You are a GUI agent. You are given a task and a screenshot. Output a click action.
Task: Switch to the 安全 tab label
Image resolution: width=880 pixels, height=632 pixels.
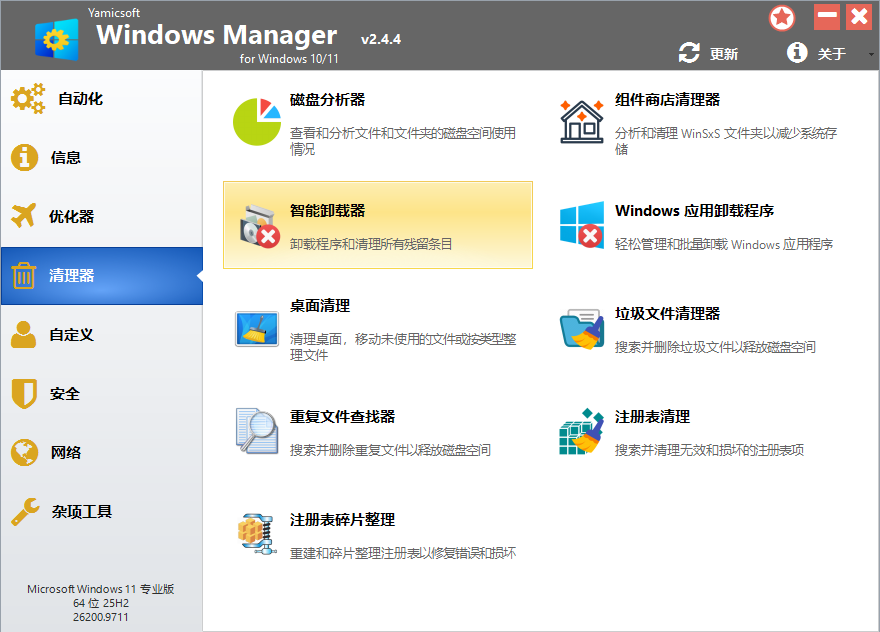[65, 393]
